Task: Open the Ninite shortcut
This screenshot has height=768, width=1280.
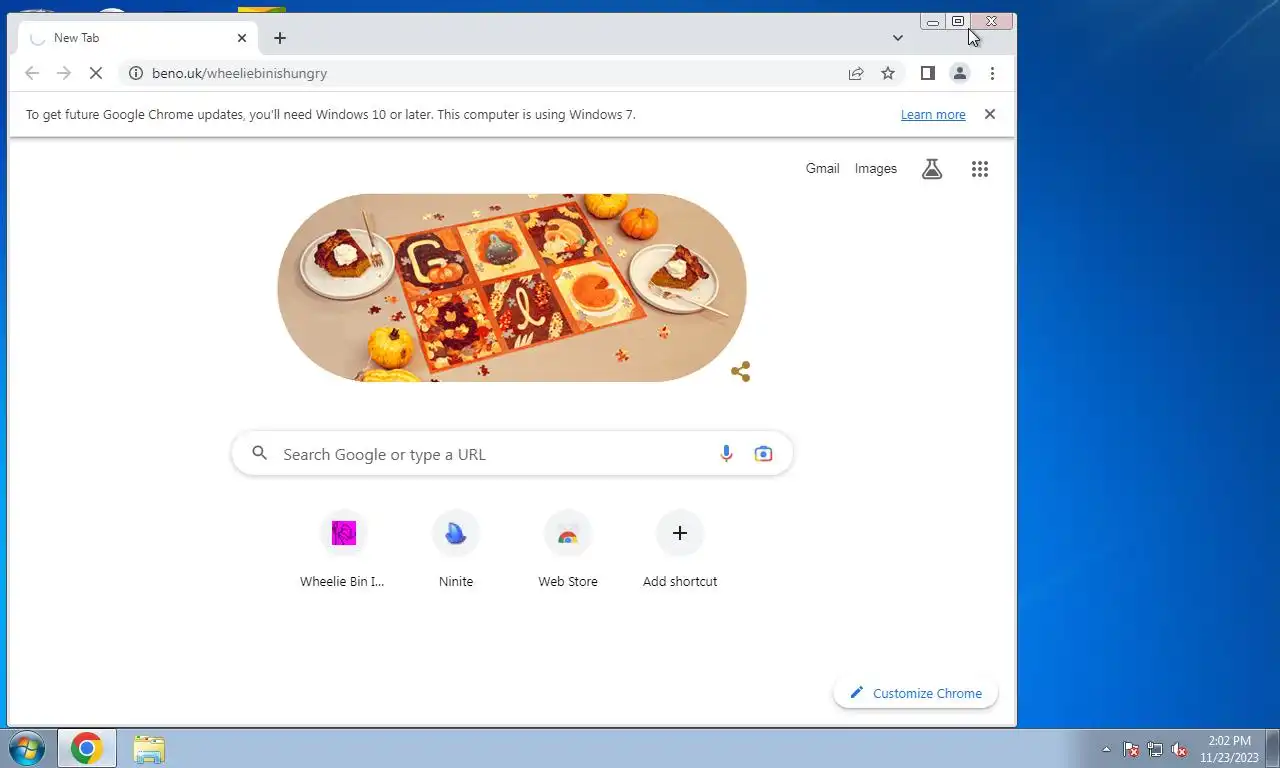Action: coord(456,550)
